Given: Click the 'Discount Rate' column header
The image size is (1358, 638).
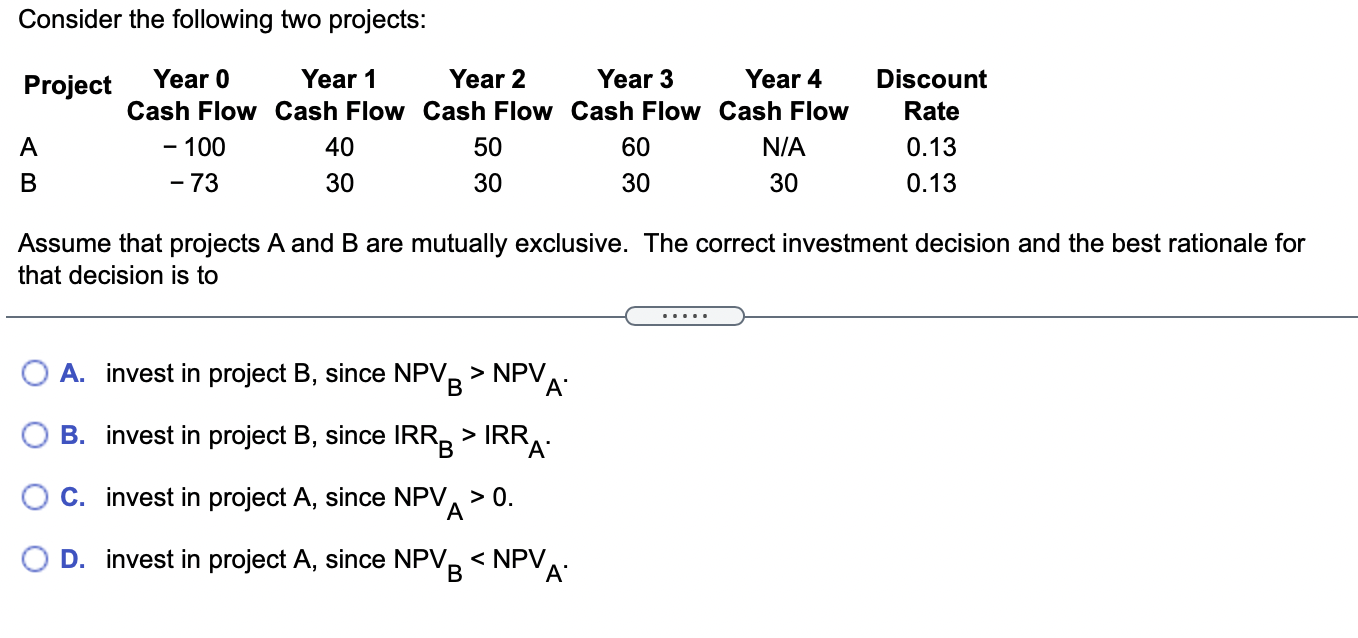Looking at the screenshot, I should pyautogui.click(x=931, y=95).
